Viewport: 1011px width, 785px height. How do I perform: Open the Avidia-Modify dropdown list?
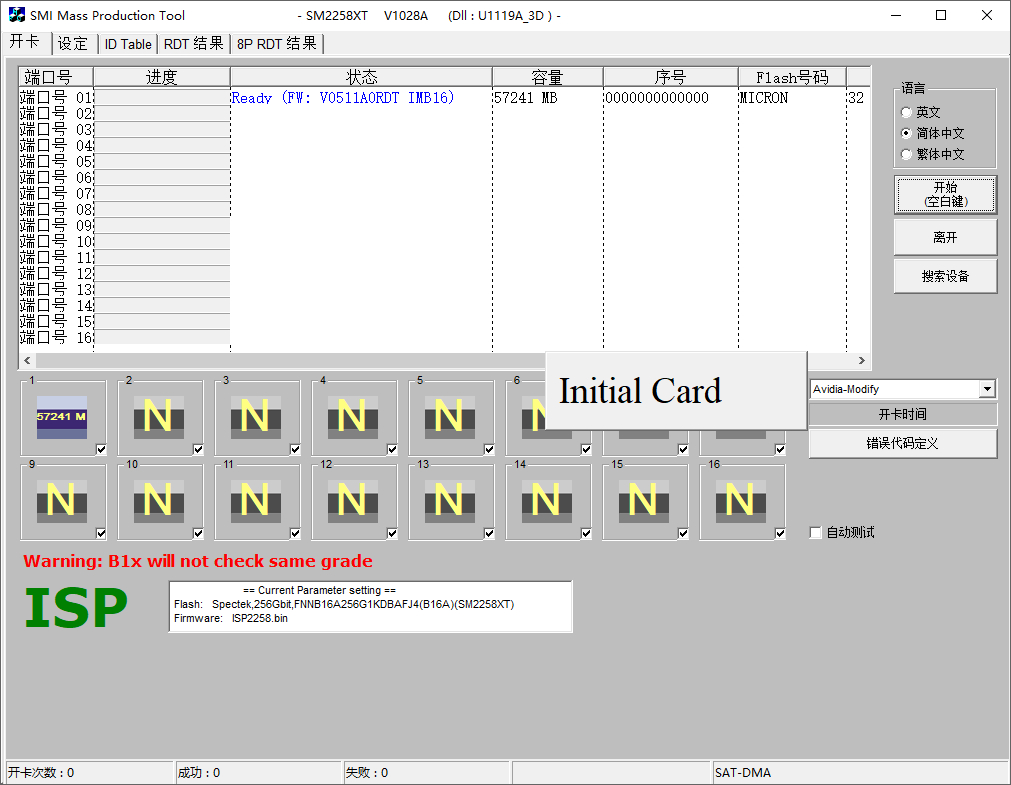click(987, 389)
